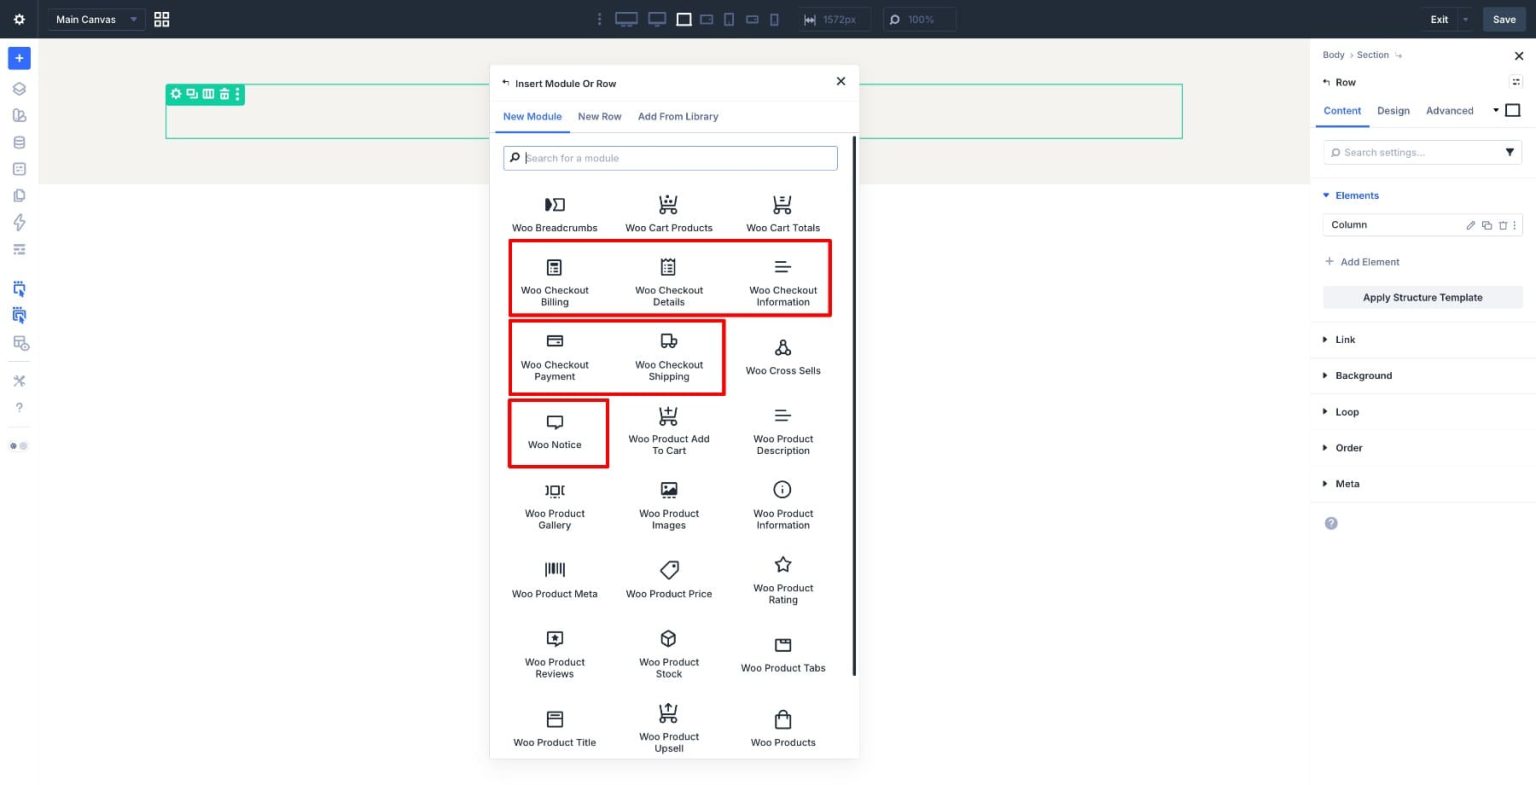Pick the Woo Checkout Shipping module
This screenshot has height=785, width=1536.
[669, 357]
